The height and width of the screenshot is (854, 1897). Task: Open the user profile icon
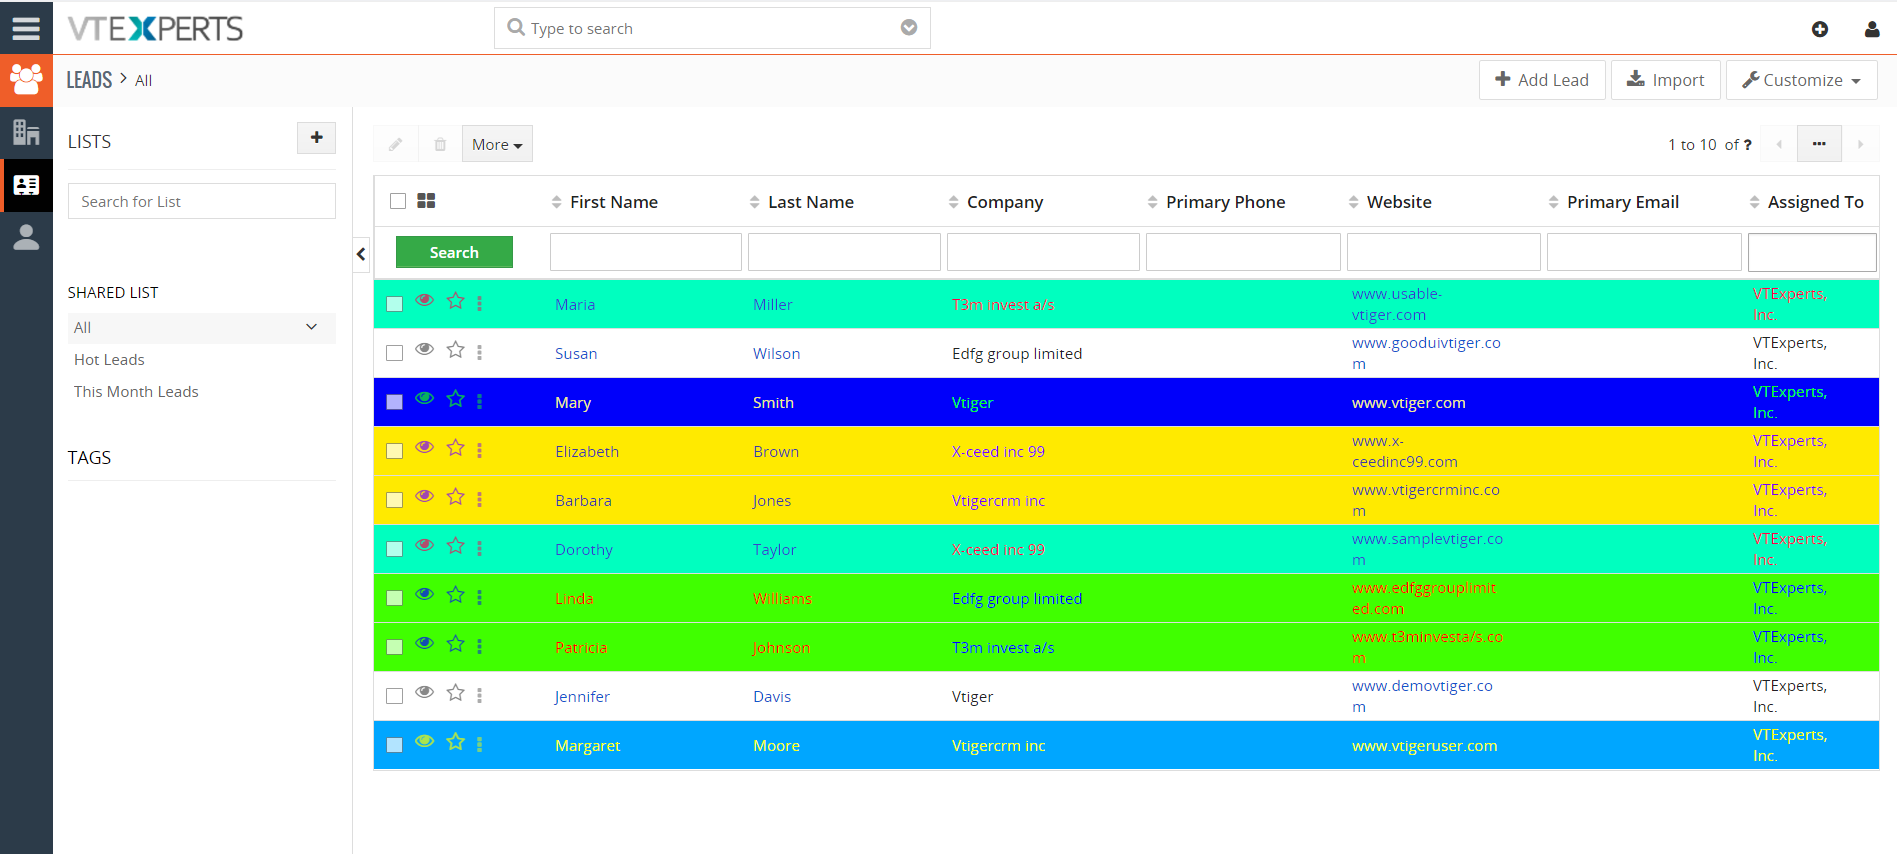click(x=1872, y=29)
